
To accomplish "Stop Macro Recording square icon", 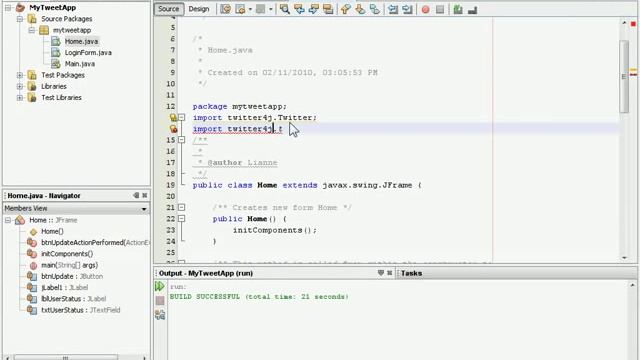I will [440, 9].
